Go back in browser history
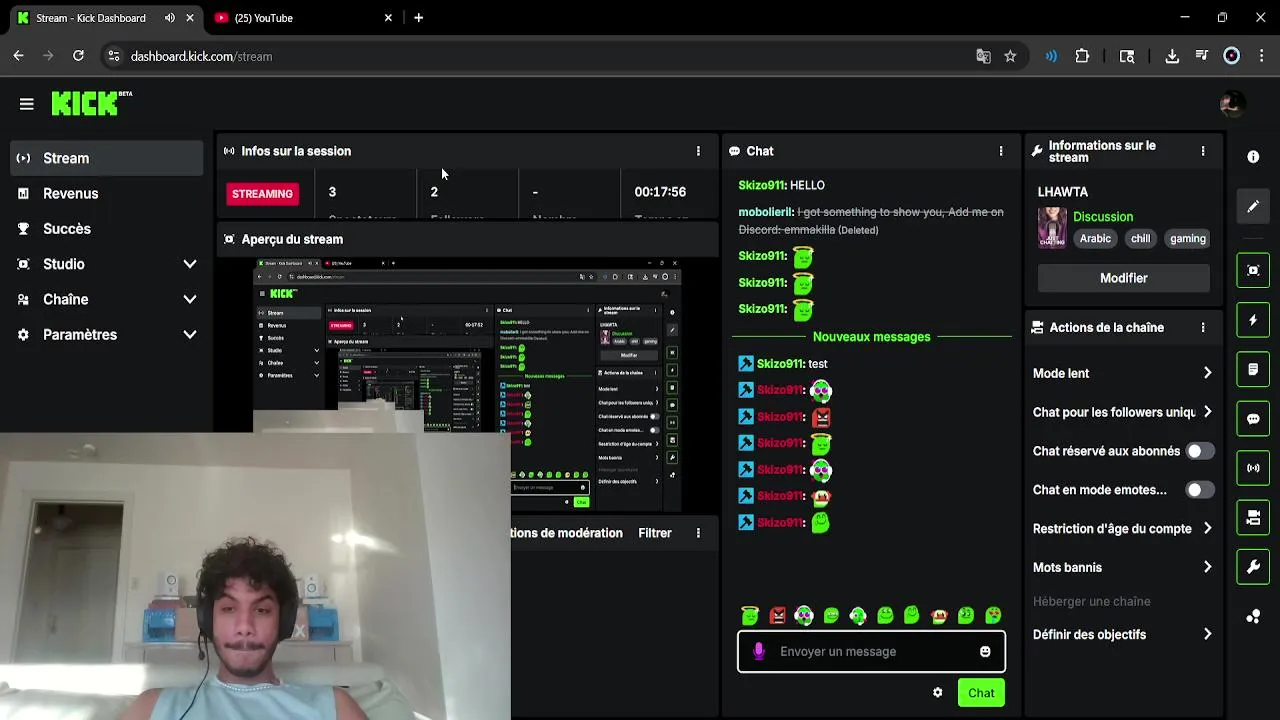 (x=18, y=56)
